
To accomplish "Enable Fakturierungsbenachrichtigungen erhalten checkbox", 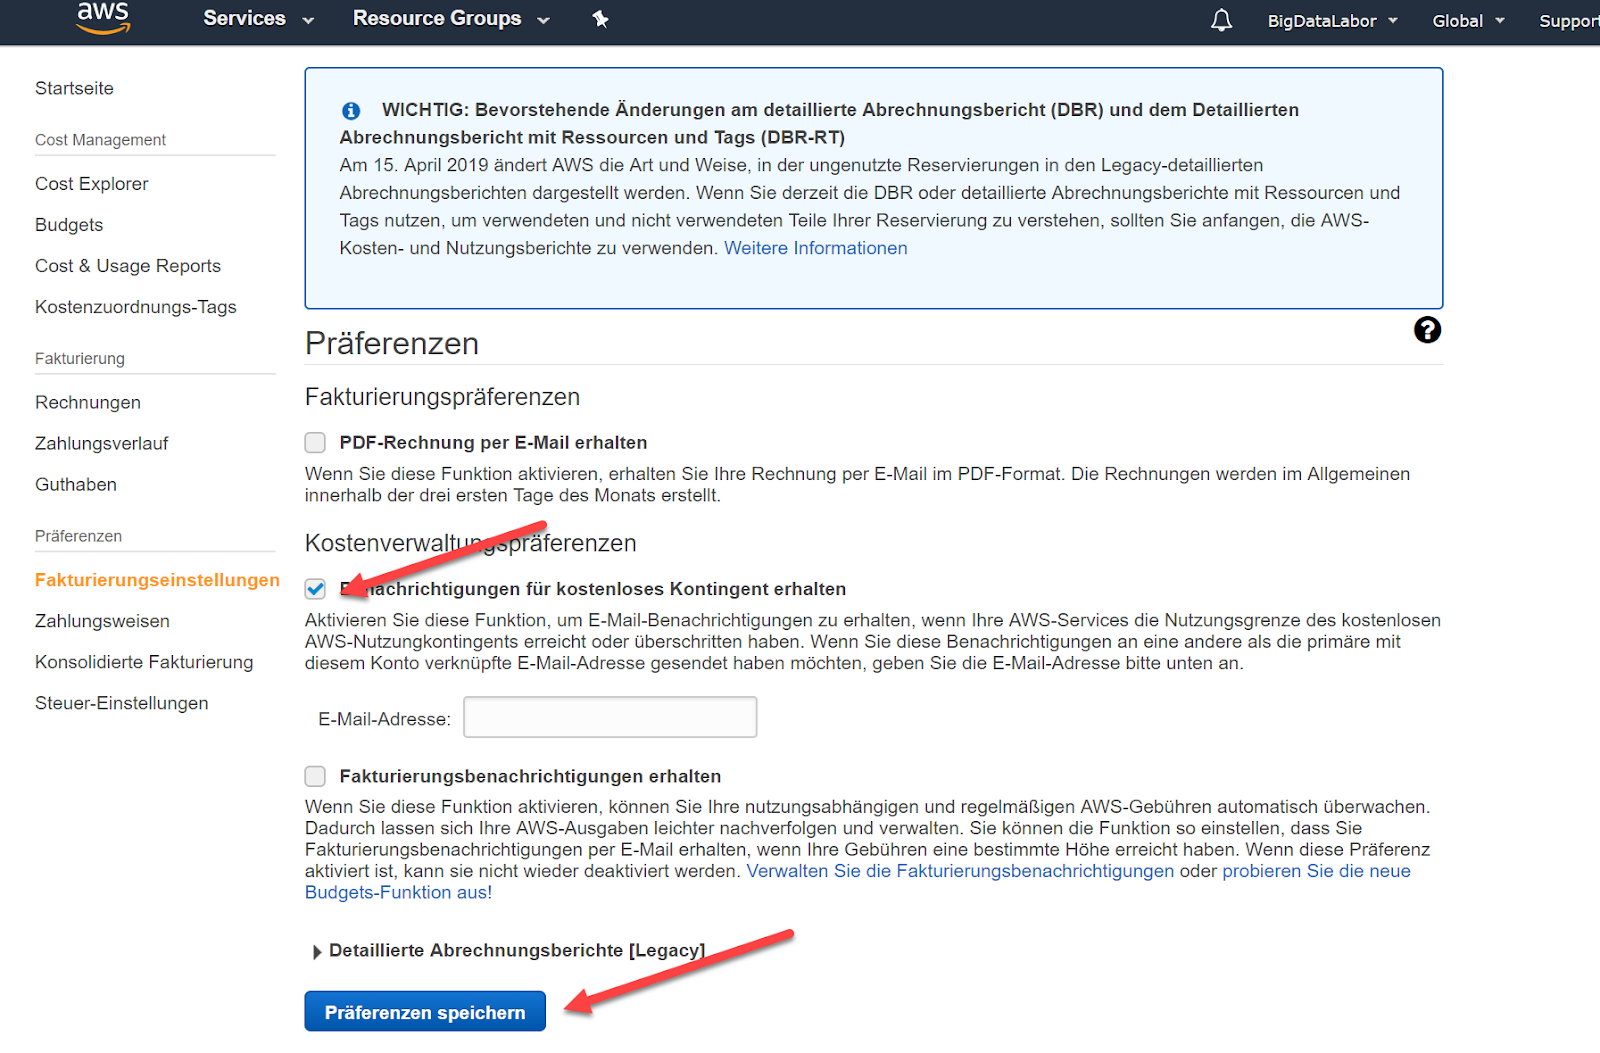I will click(315, 776).
